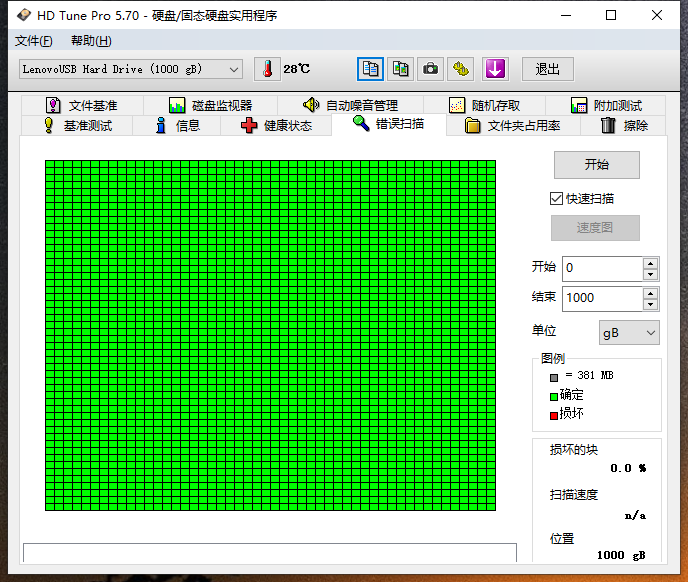The image size is (688, 582).
Task: Open options with the tools icon
Action: click(460, 69)
